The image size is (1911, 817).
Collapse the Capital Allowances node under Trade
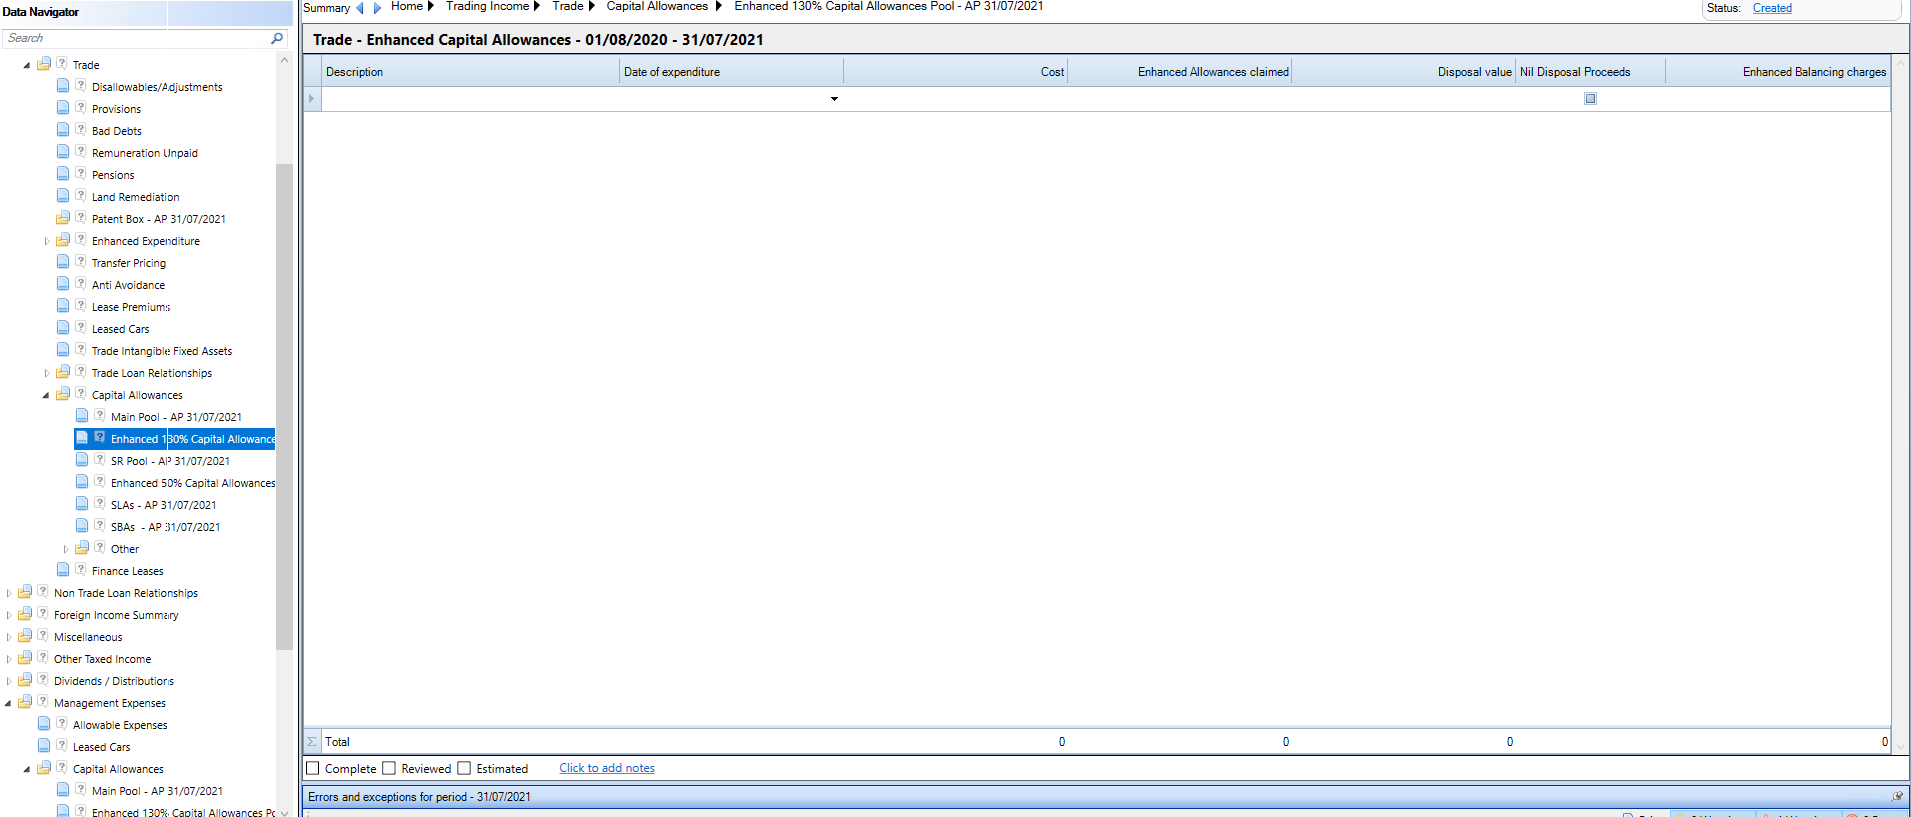46,395
